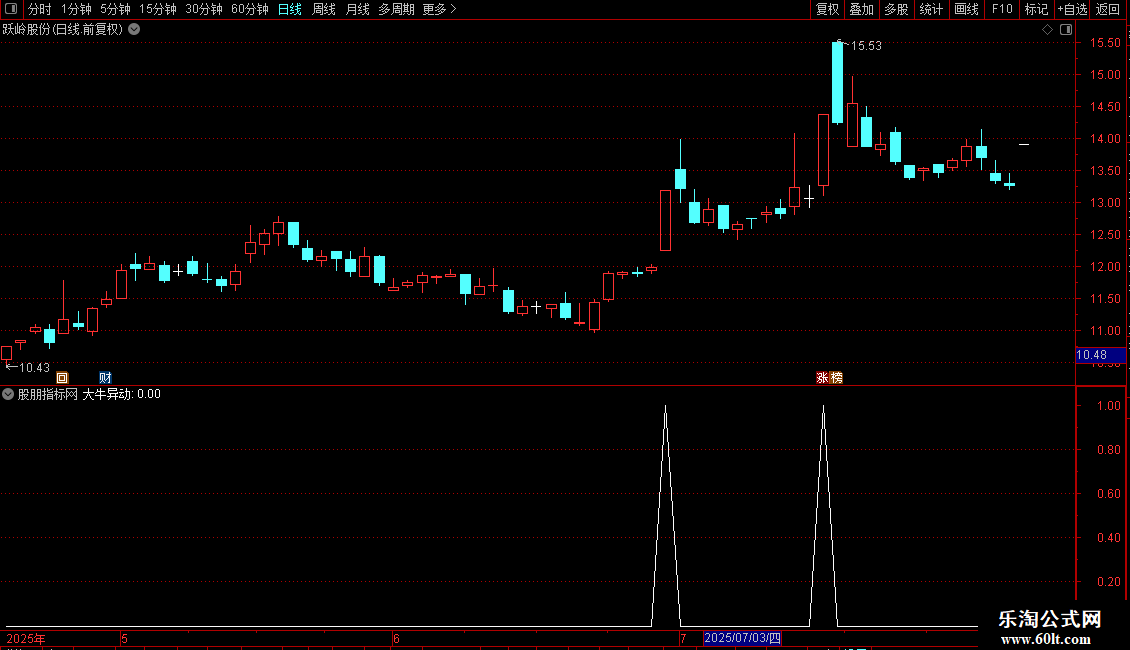
Task: Click the diamond icon at chart top-right
Action: (1047, 30)
